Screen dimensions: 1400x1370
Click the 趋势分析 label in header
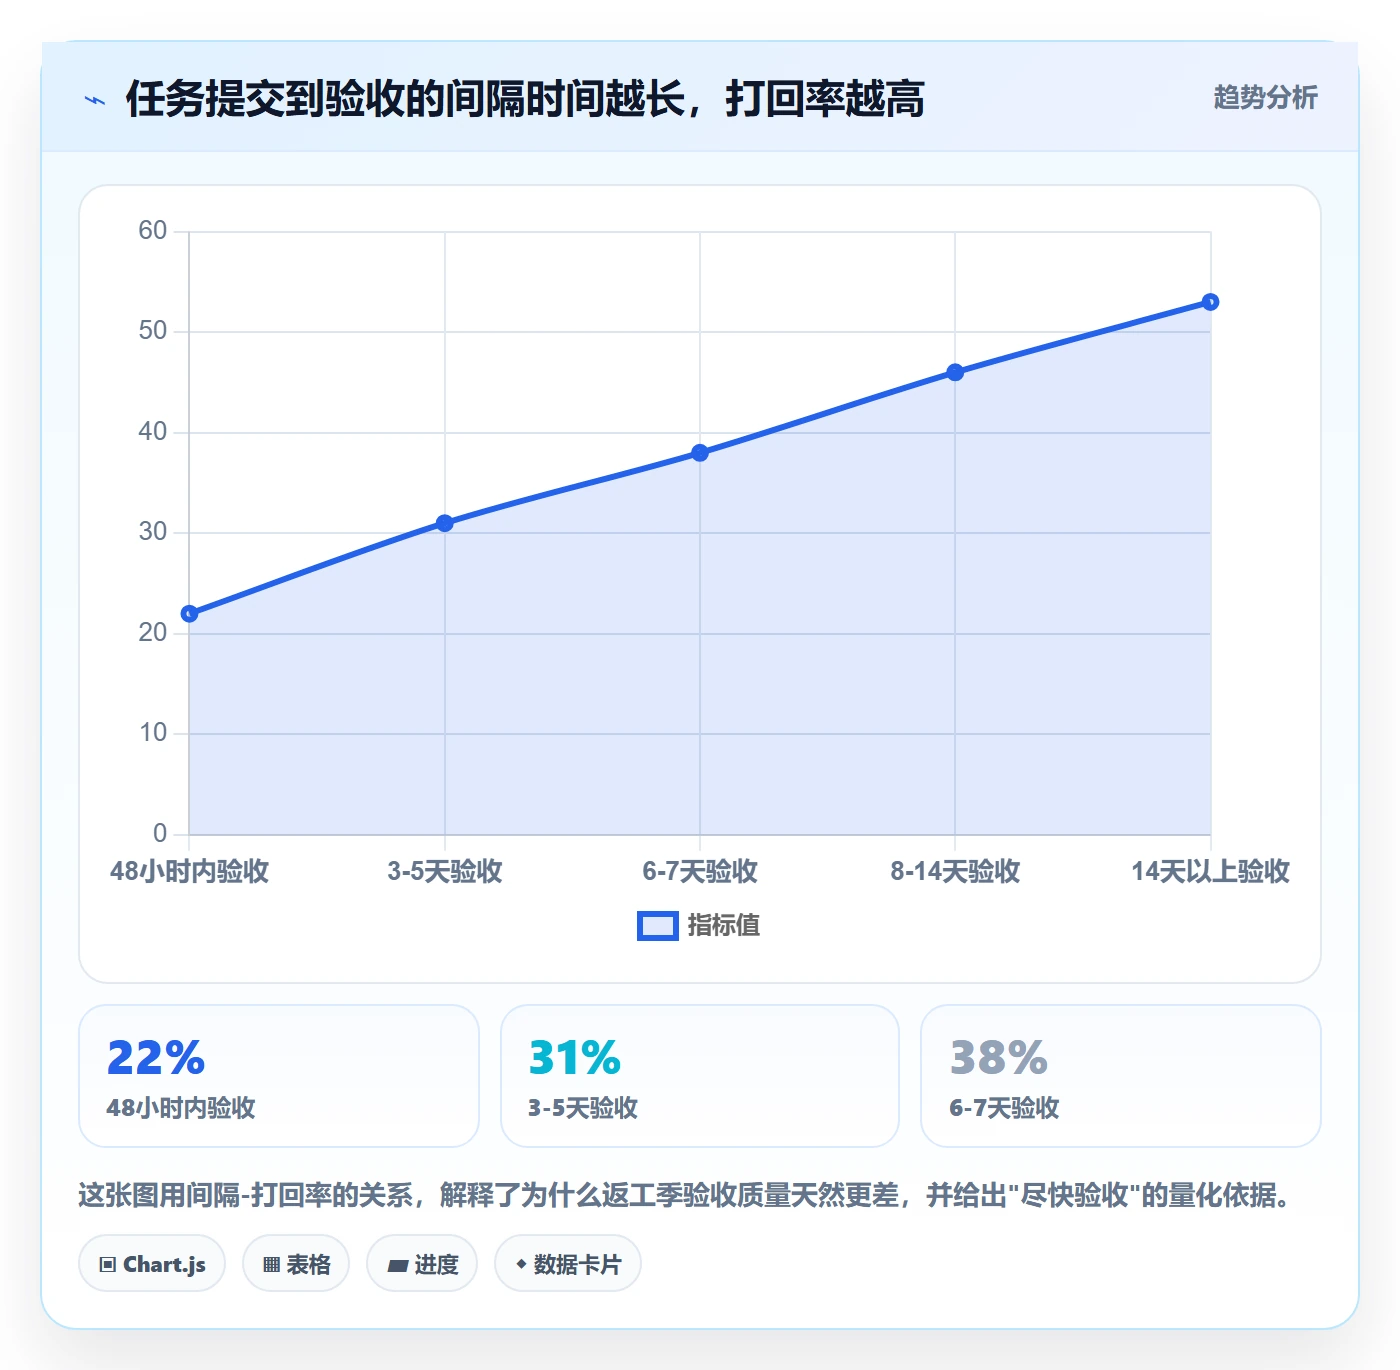pos(1265,97)
